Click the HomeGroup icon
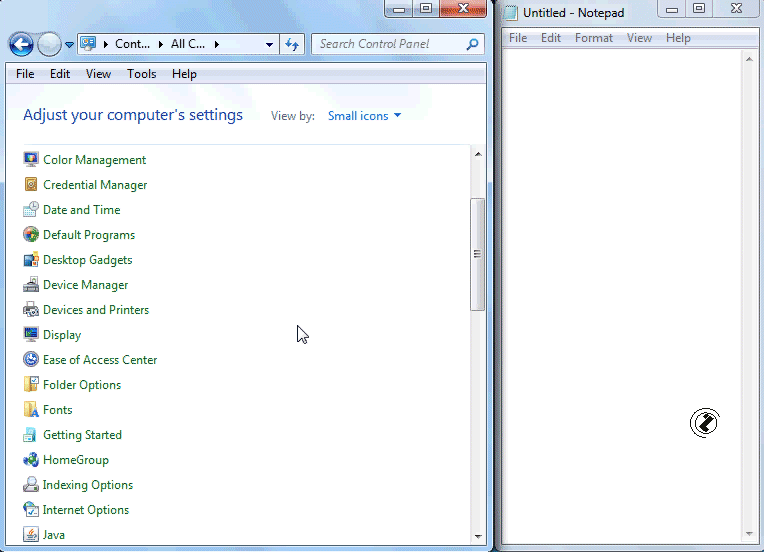This screenshot has height=552, width=764. coord(31,460)
